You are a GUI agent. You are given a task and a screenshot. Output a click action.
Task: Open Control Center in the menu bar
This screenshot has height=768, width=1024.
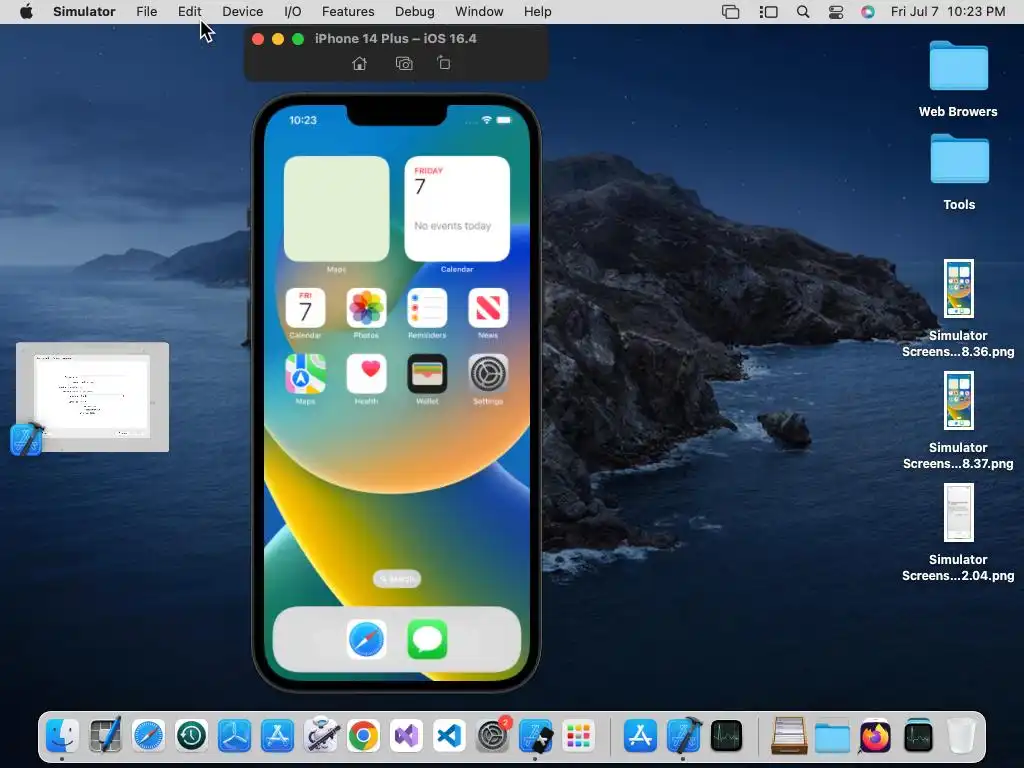tap(836, 12)
